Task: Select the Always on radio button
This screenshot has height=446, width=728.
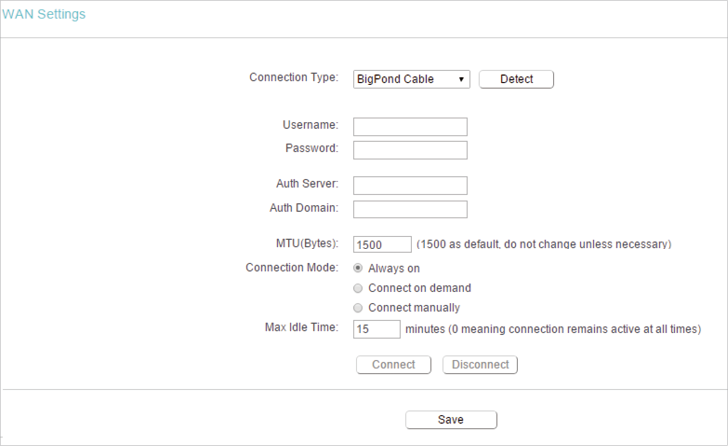Action: [358, 268]
